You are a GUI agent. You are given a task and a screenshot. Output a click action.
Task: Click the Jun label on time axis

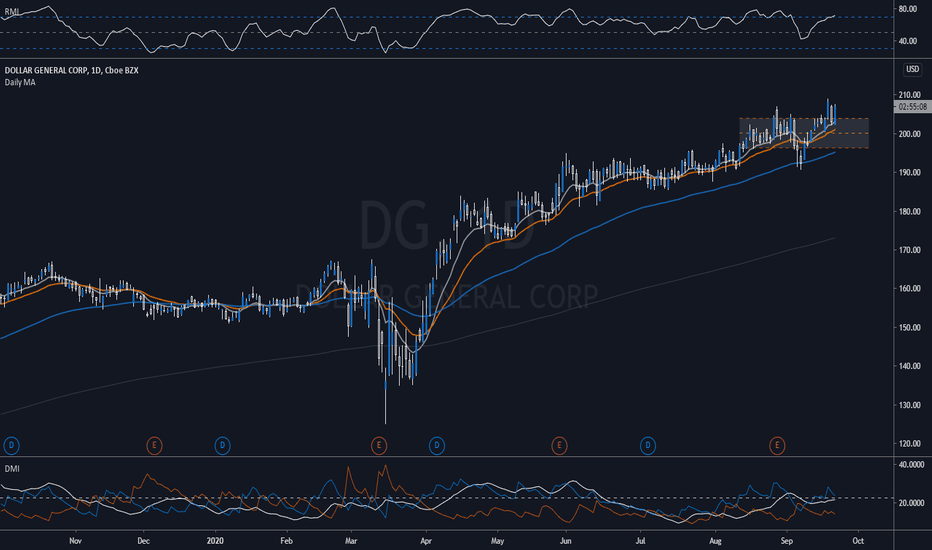[565, 541]
